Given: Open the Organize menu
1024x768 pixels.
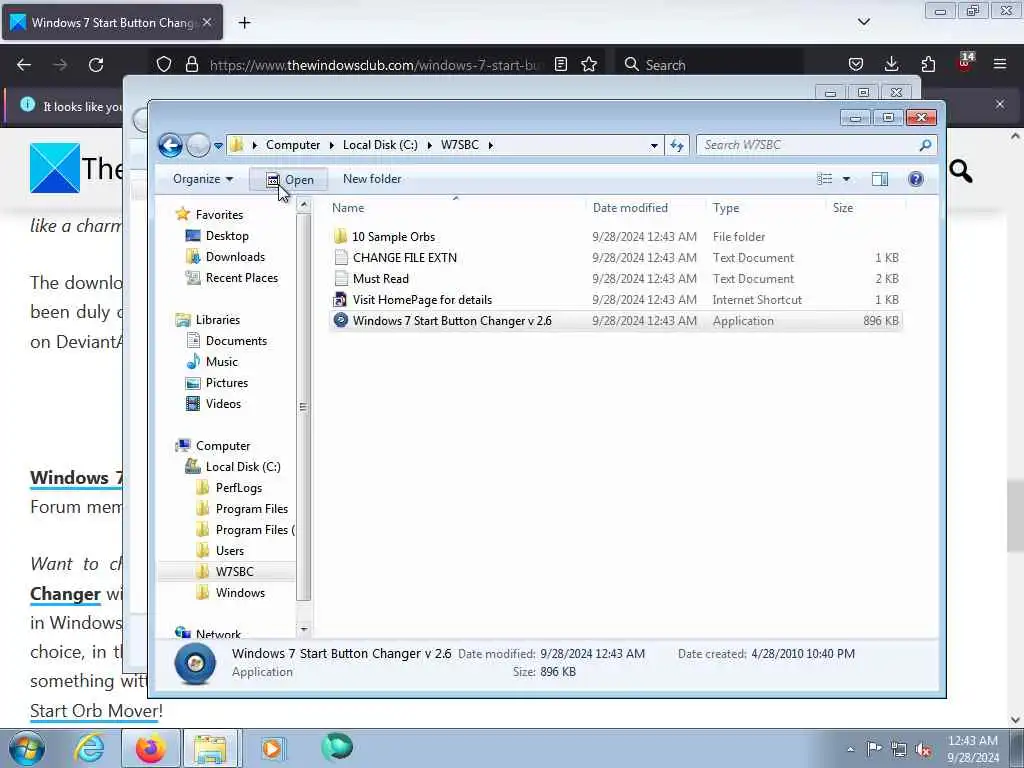Looking at the screenshot, I should (202, 179).
